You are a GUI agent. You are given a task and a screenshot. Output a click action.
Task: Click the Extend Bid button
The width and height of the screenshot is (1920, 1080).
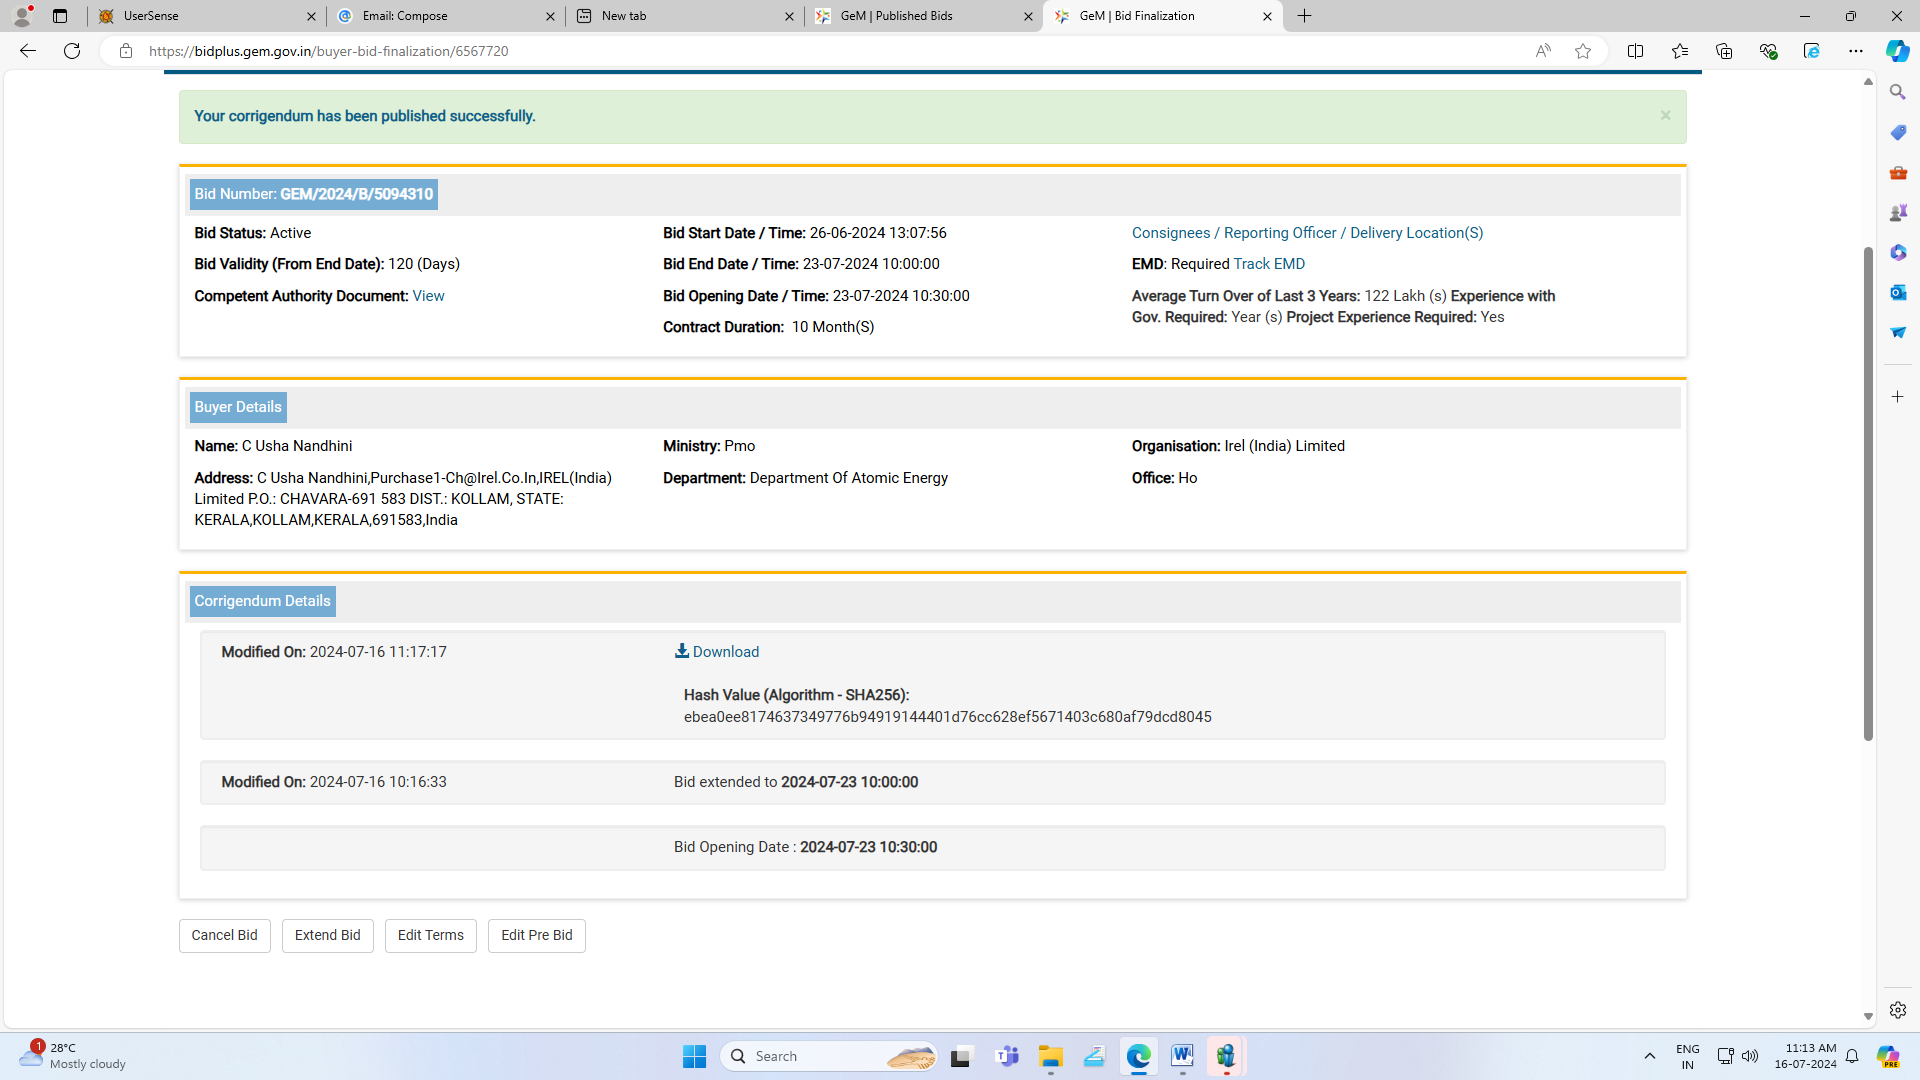pyautogui.click(x=327, y=936)
